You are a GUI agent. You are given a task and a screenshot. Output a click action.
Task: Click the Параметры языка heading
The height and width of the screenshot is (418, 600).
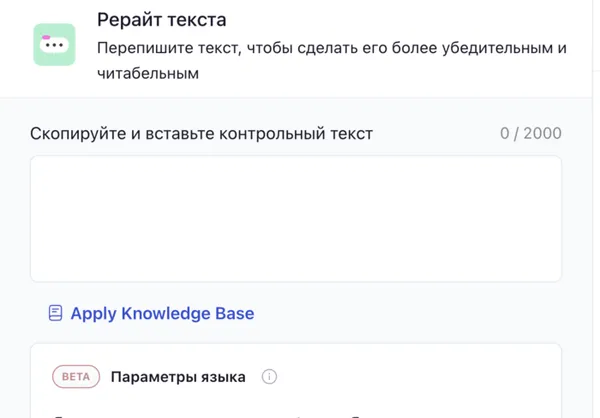[x=178, y=377]
